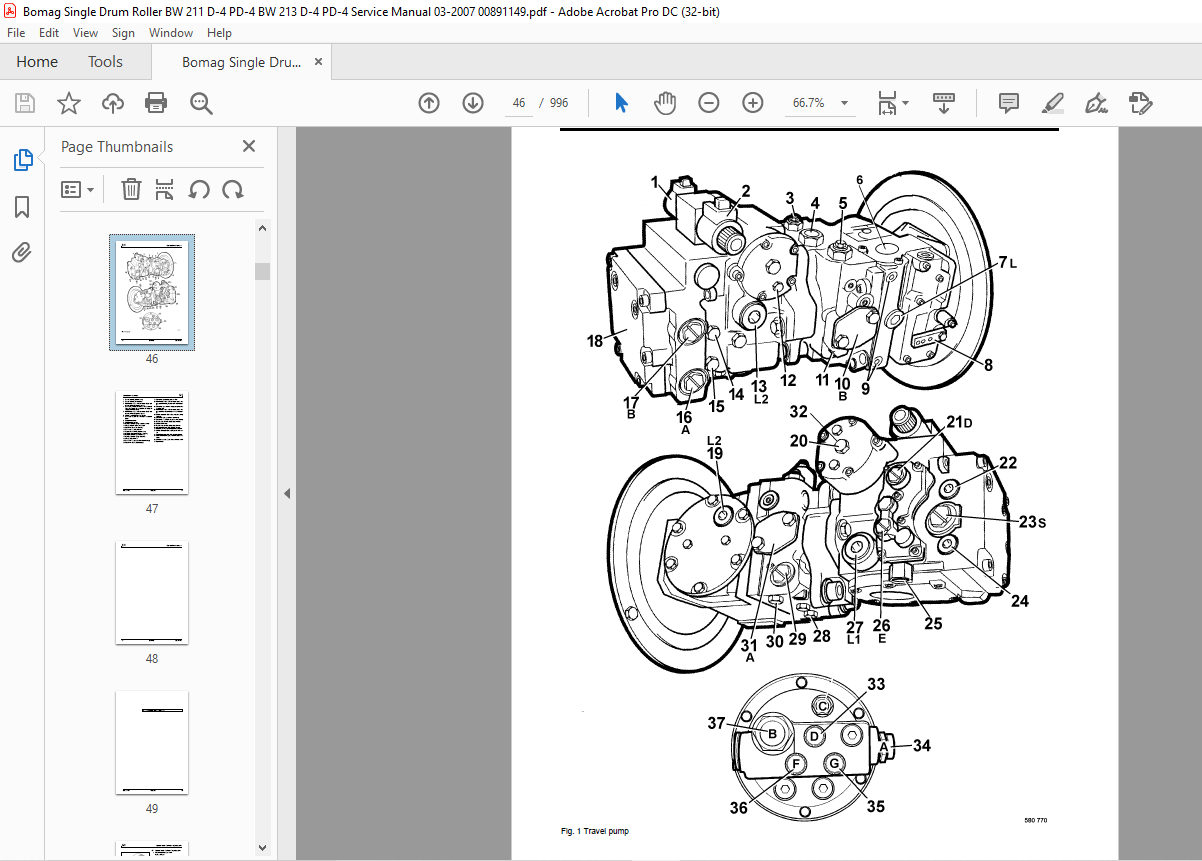
Task: Open the Help menu
Action: [x=219, y=33]
